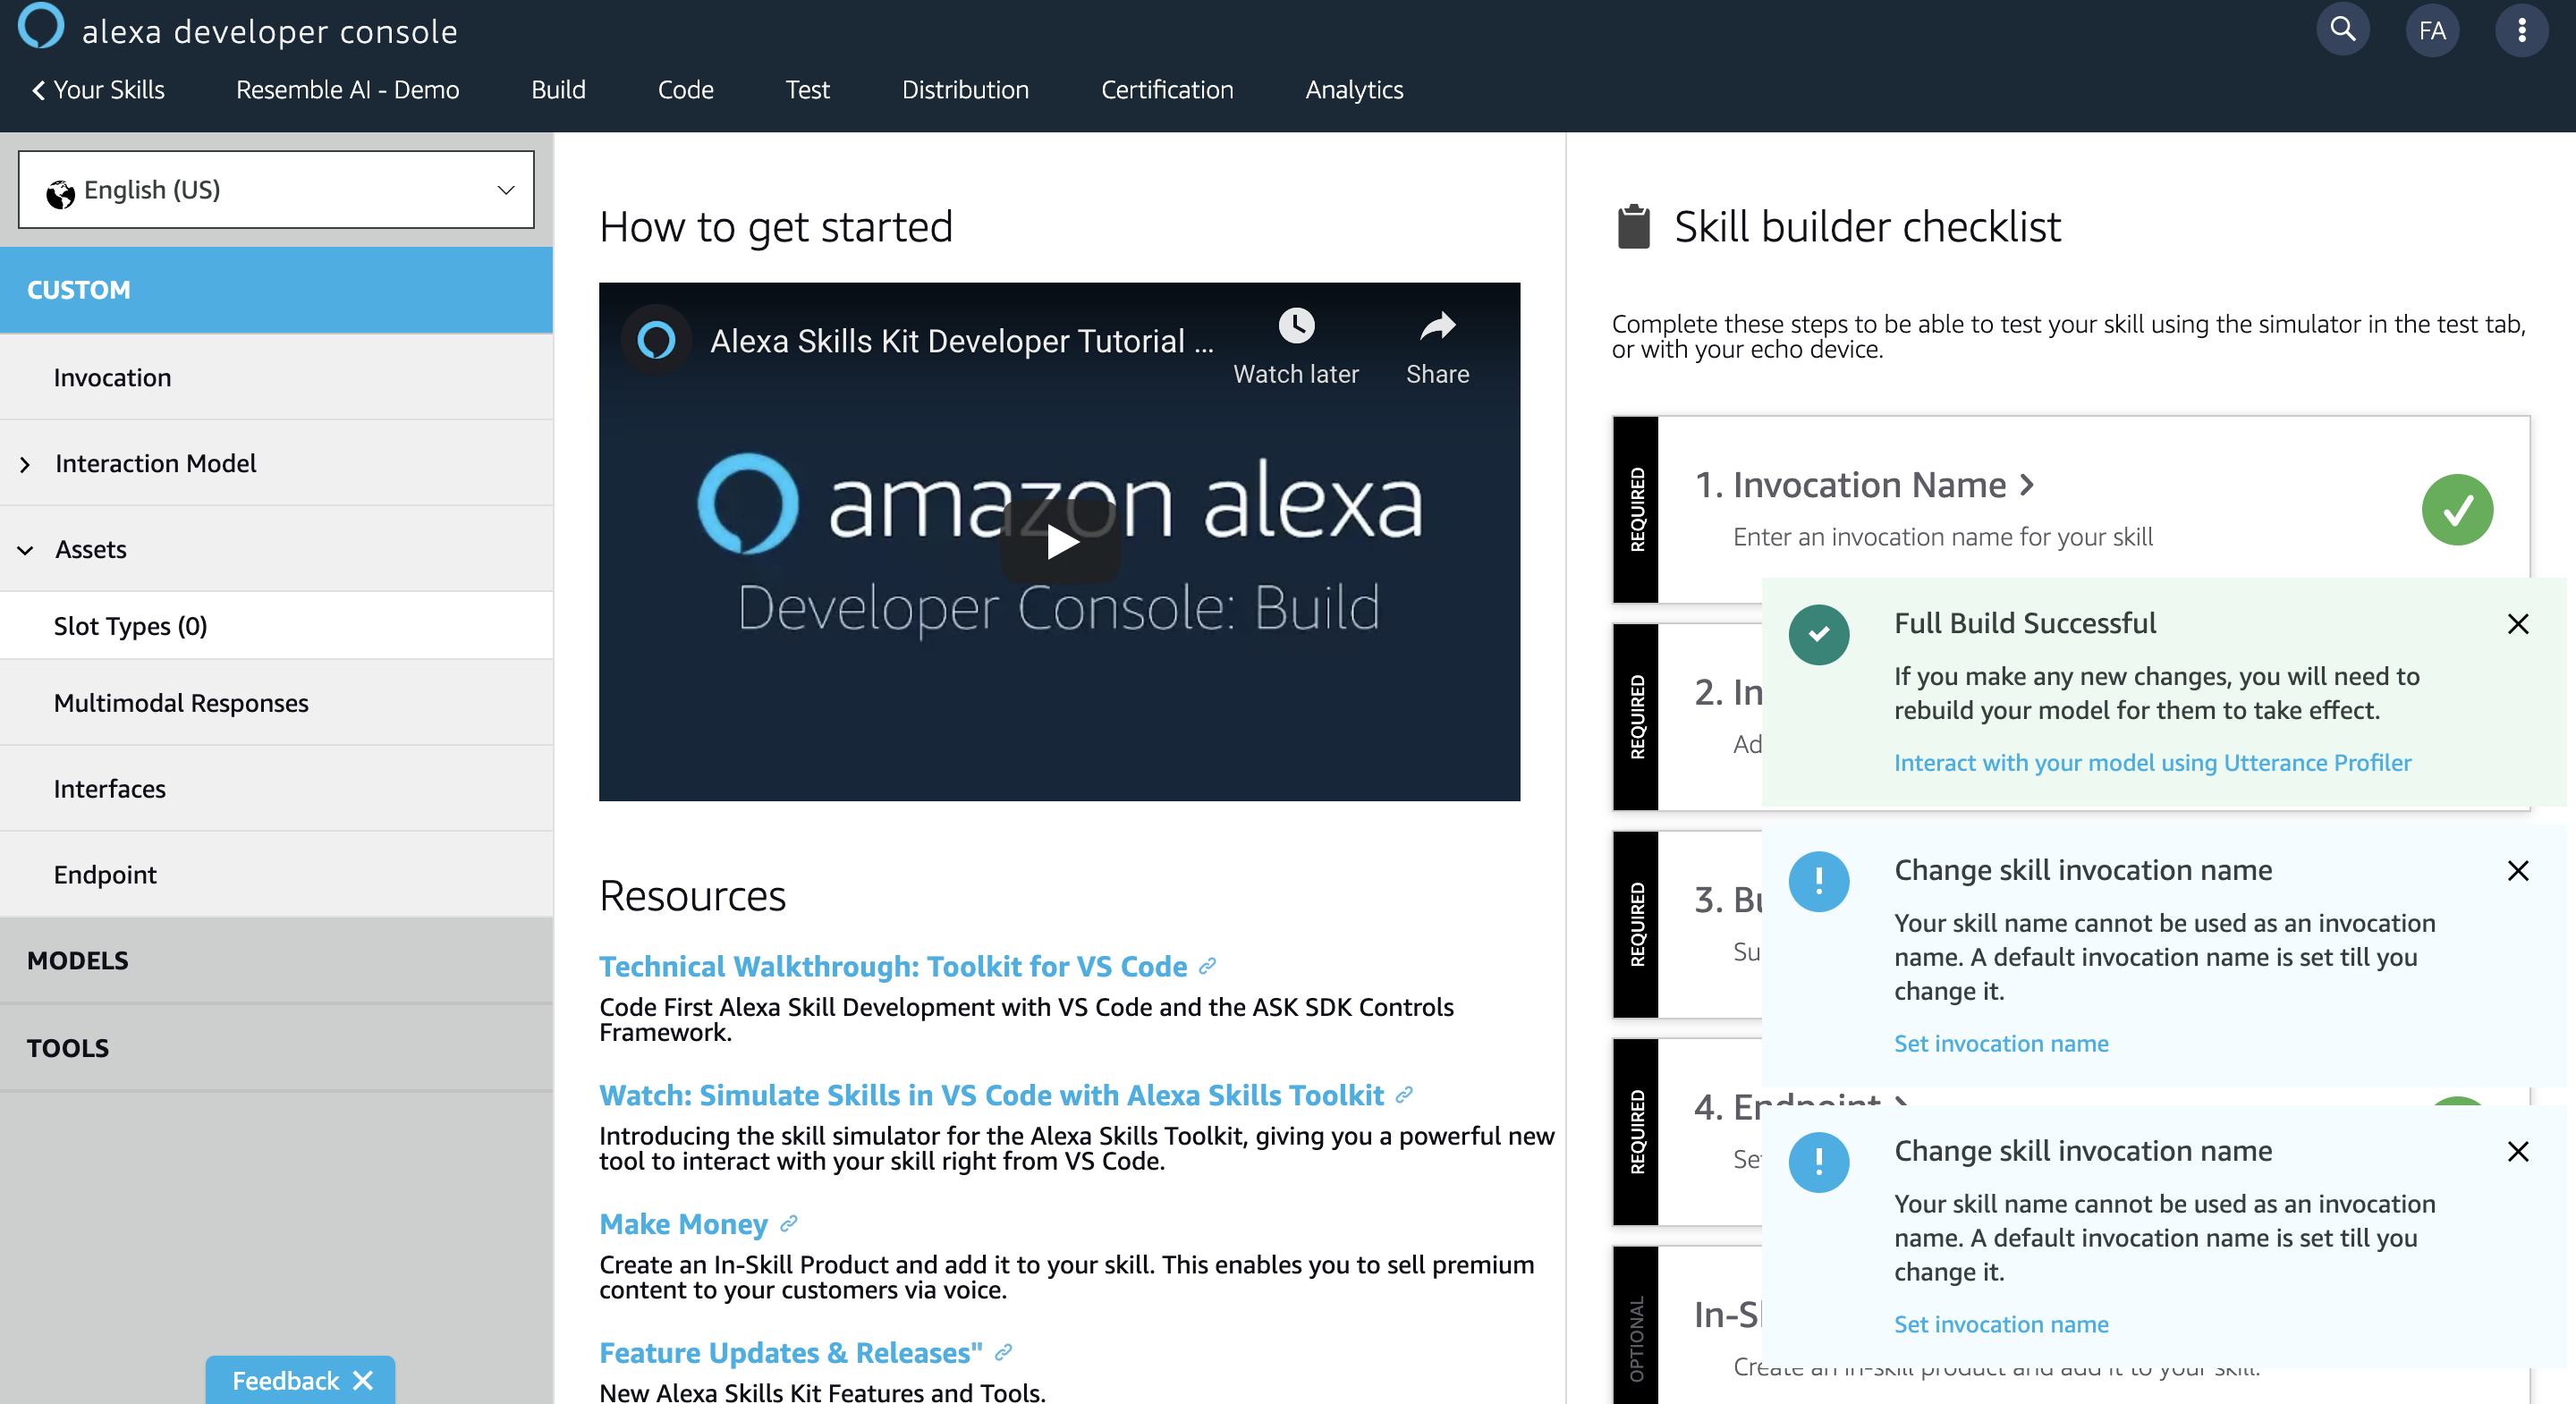The image size is (2576, 1404).
Task: Collapse the Assets section
Action: tap(276, 549)
